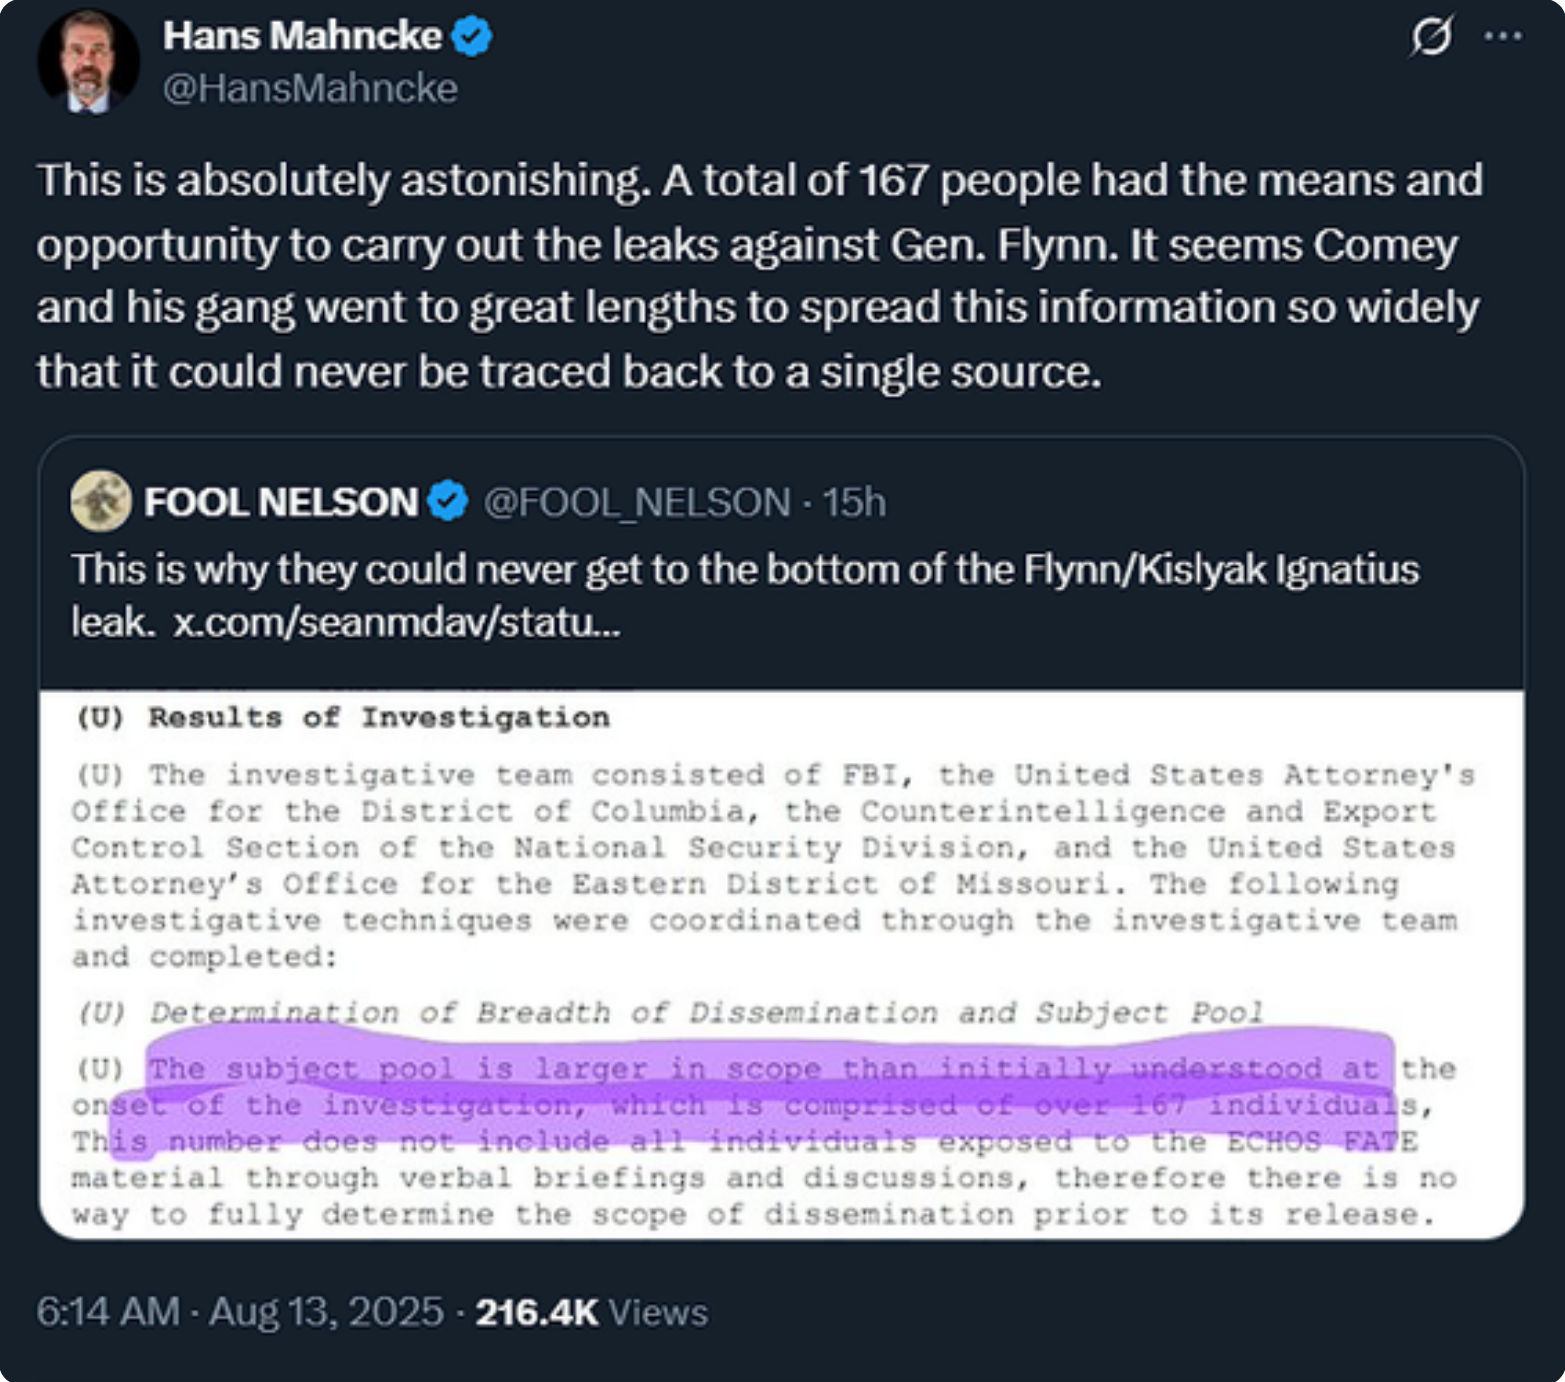View the 216.4K Views analytics
This screenshot has width=1565, height=1382.
pos(592,1311)
